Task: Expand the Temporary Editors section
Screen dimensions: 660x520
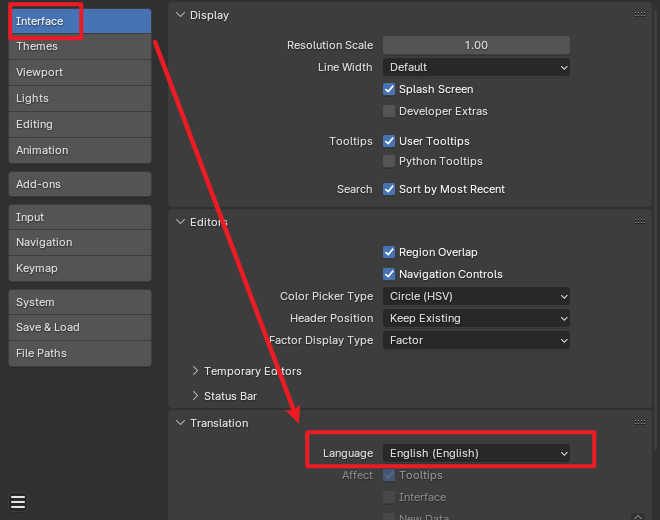Action: [x=252, y=371]
